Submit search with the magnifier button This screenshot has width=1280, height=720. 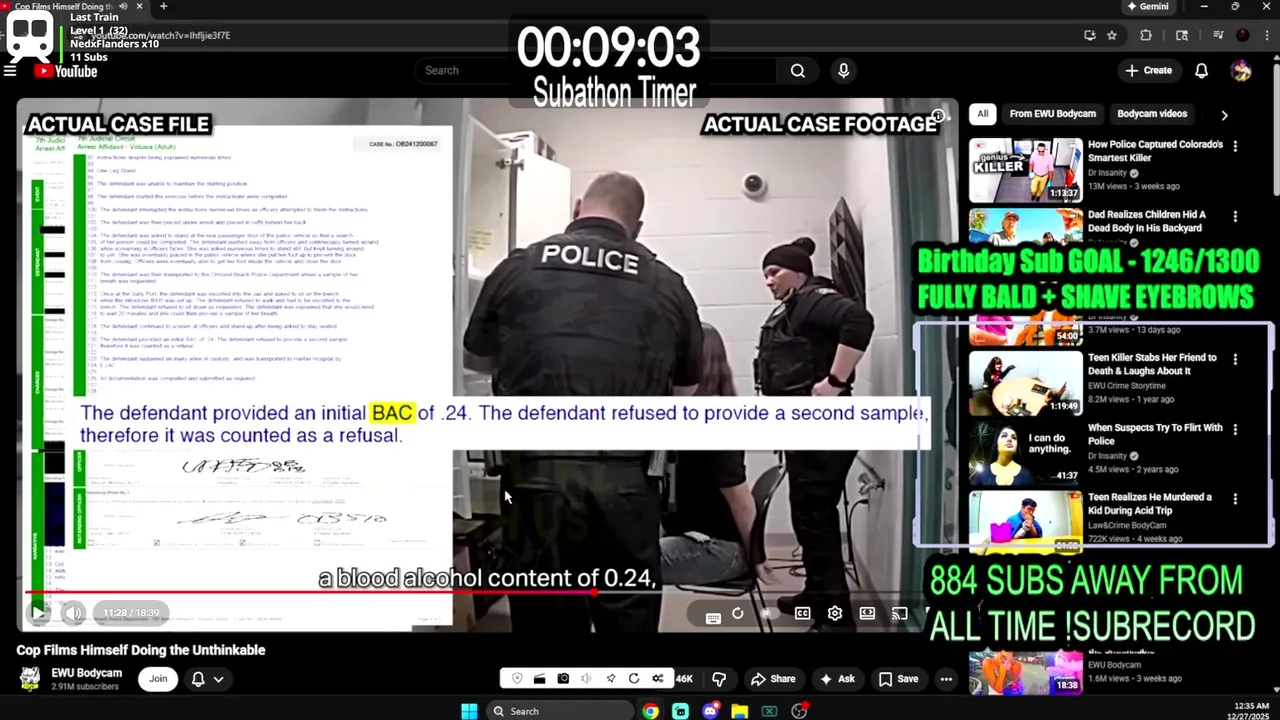pos(797,71)
